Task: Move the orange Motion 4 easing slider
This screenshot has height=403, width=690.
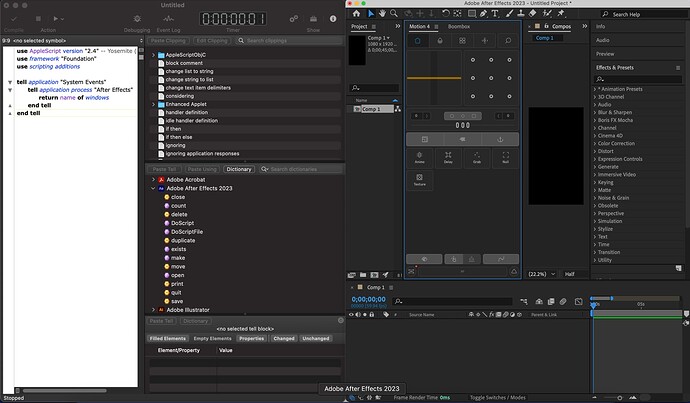Action: pos(434,78)
